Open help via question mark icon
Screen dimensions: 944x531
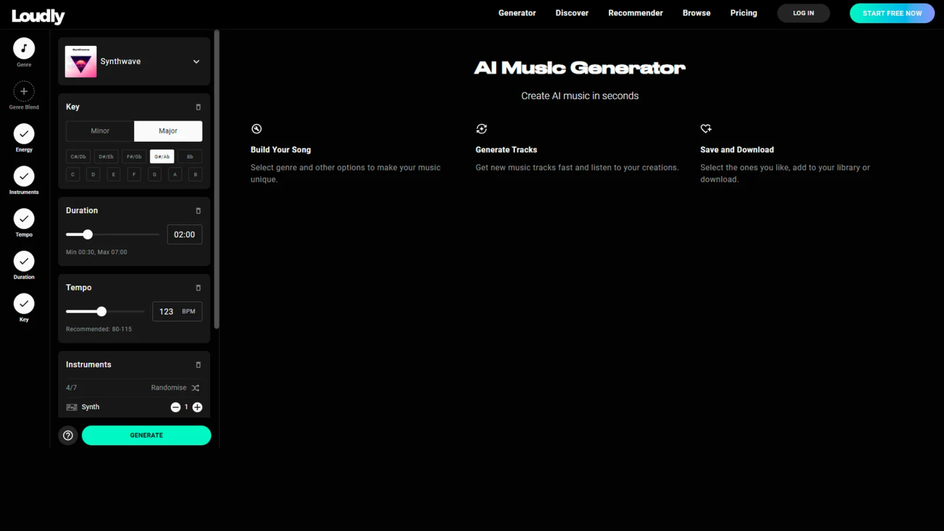point(68,435)
